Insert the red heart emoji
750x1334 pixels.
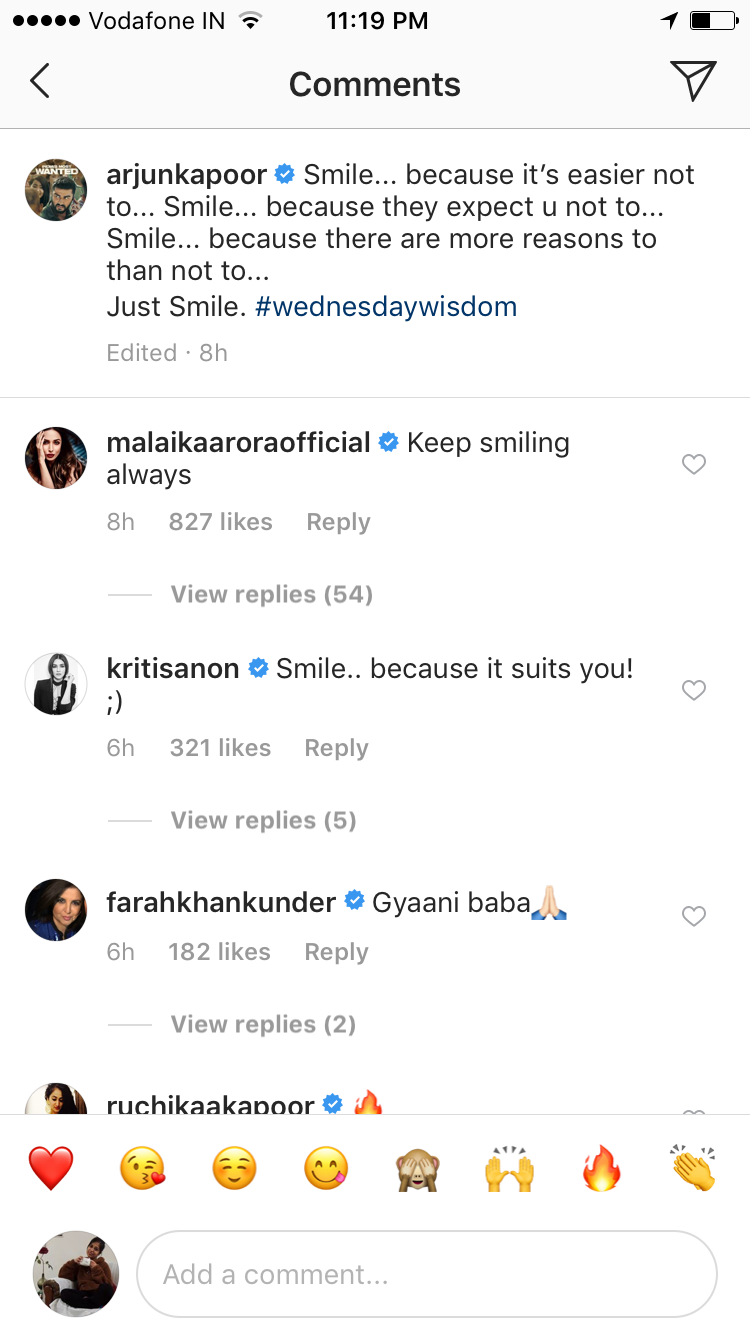[51, 1168]
